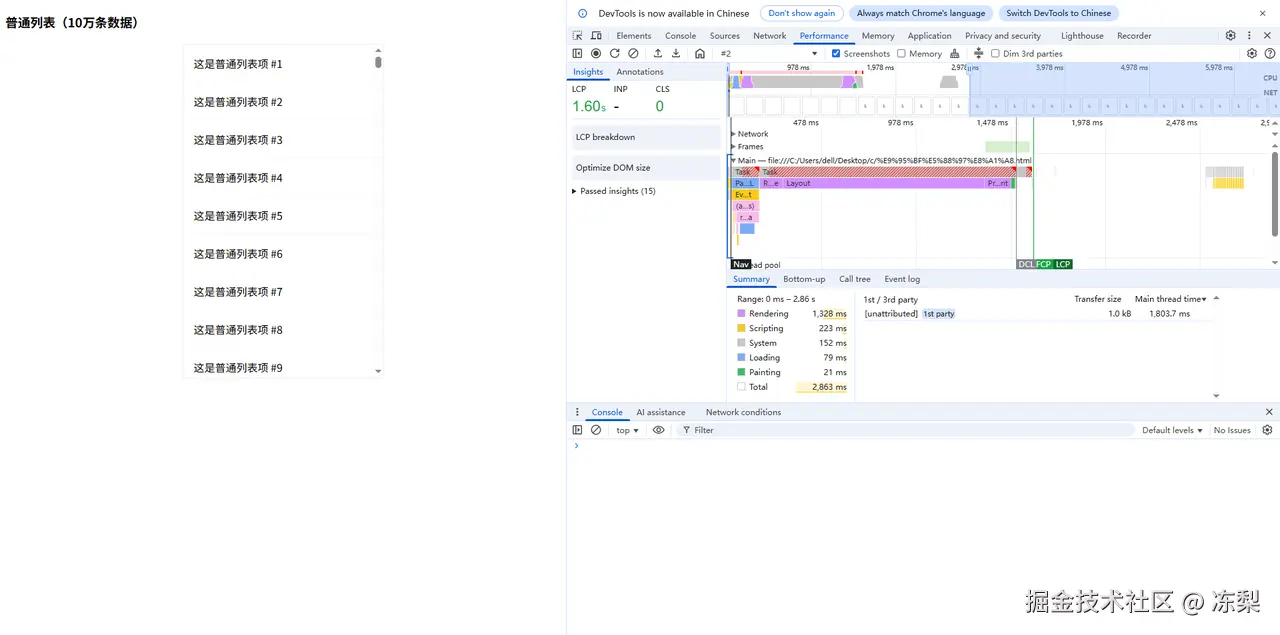The image size is (1280, 635).
Task: Go to Performance landing home icon
Action: (x=700, y=54)
